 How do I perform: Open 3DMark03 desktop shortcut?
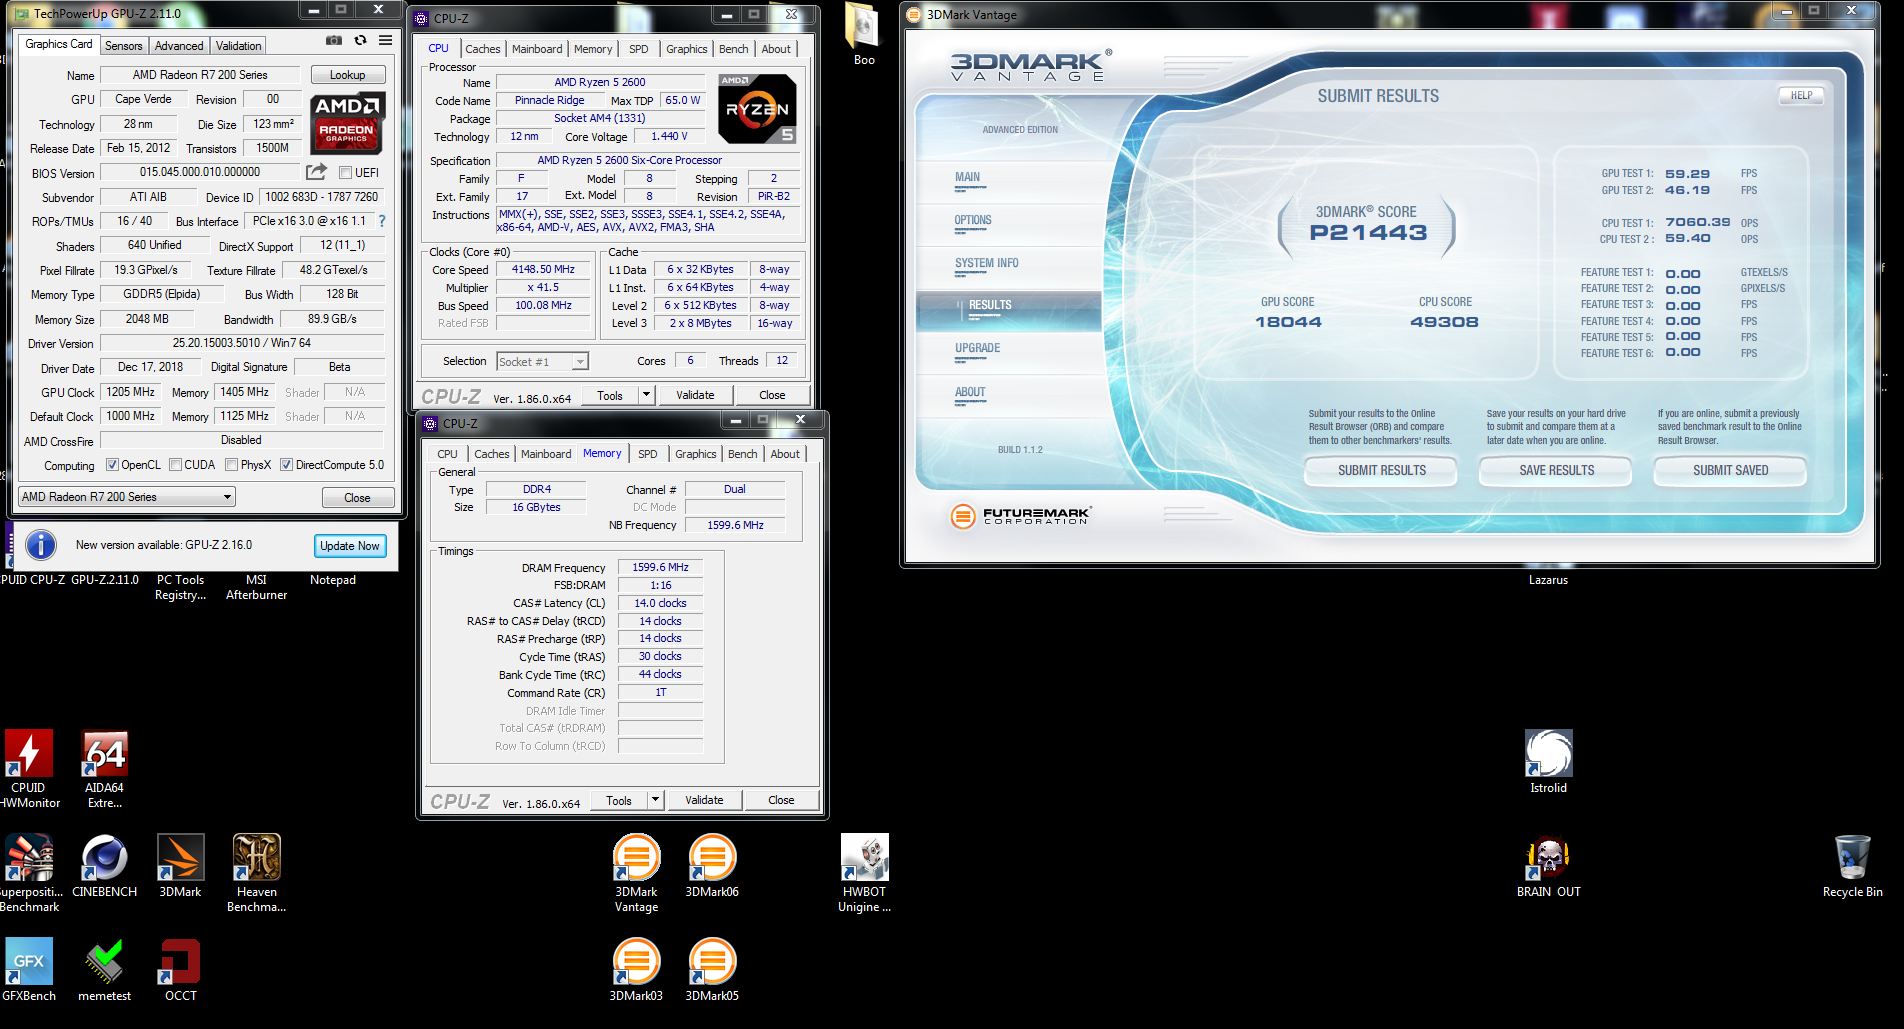[637, 970]
